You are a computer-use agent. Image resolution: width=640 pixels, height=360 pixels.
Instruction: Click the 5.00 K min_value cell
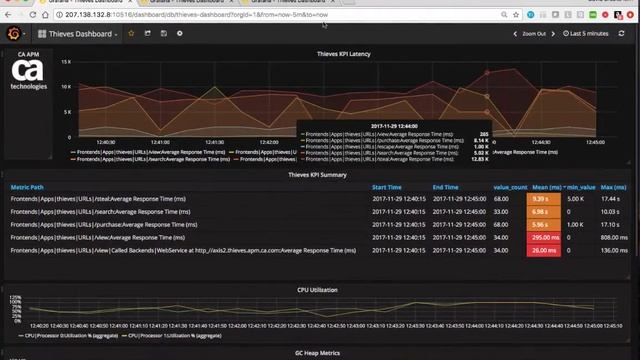(576, 199)
